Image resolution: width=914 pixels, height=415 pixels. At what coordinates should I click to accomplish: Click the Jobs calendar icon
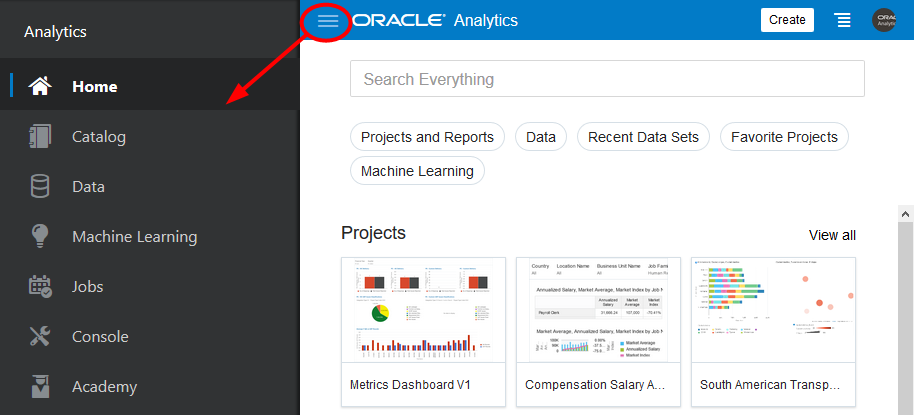tap(40, 287)
